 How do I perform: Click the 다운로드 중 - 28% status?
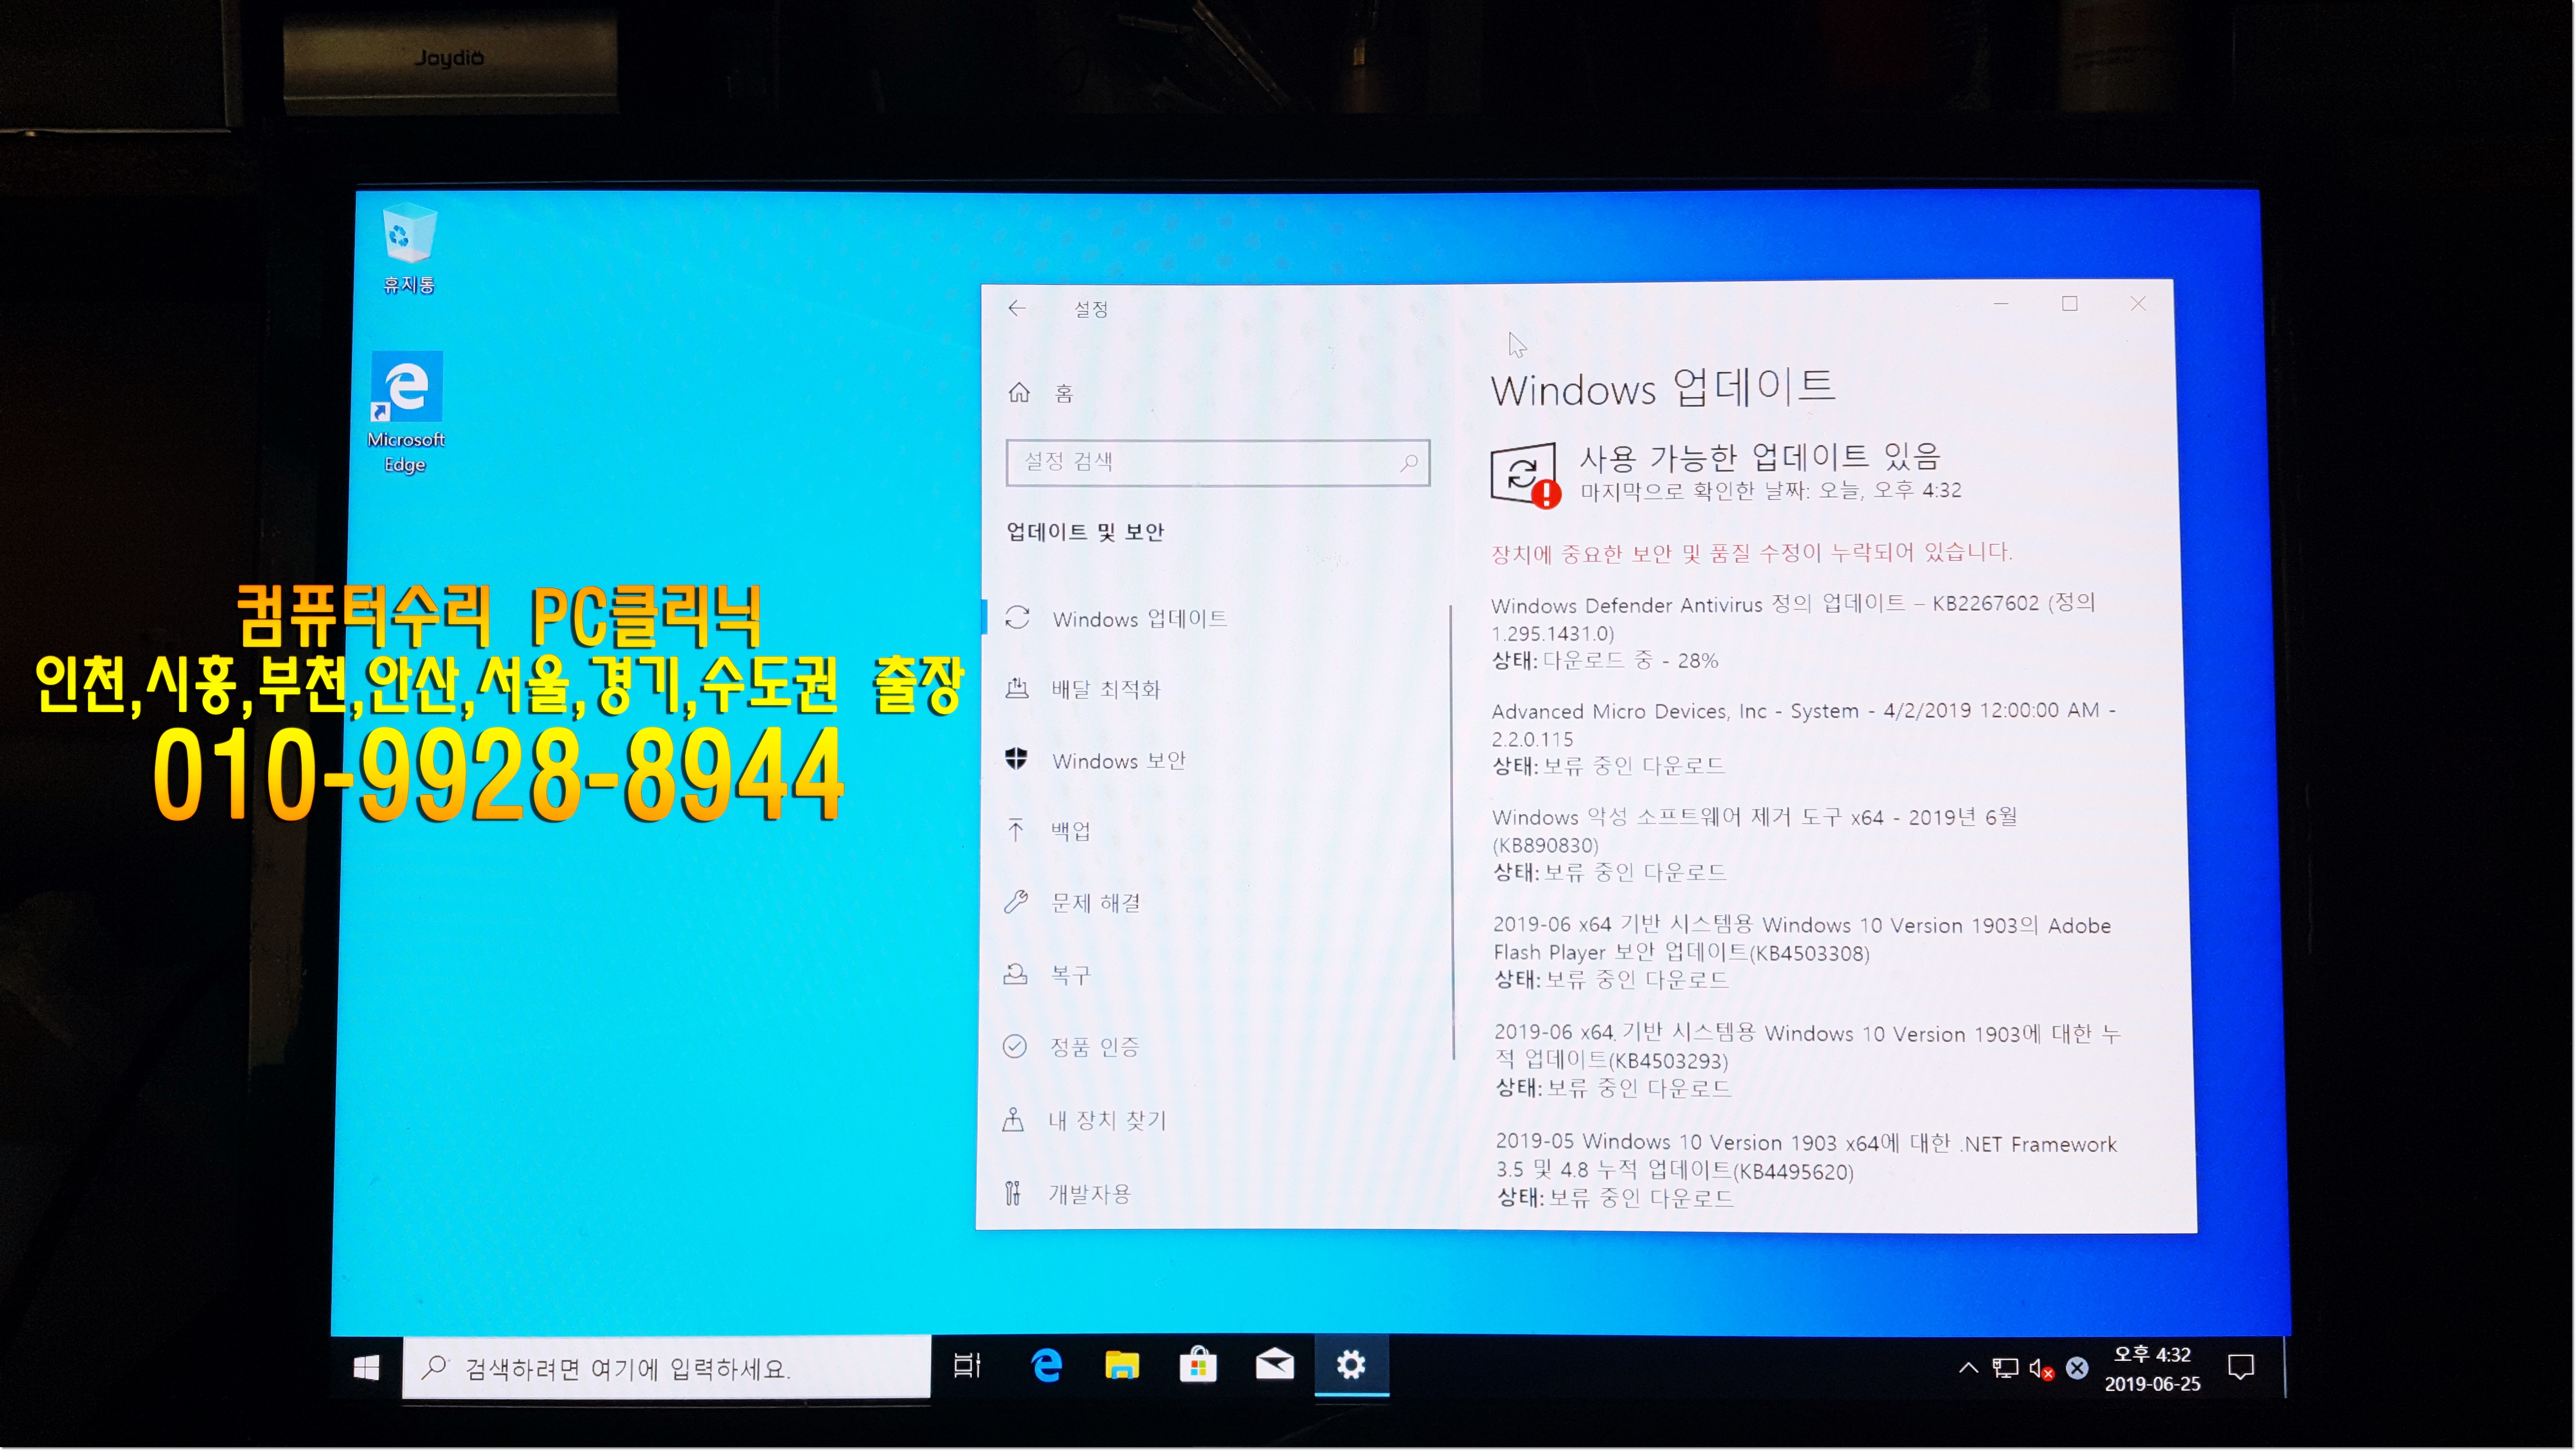coord(1630,661)
